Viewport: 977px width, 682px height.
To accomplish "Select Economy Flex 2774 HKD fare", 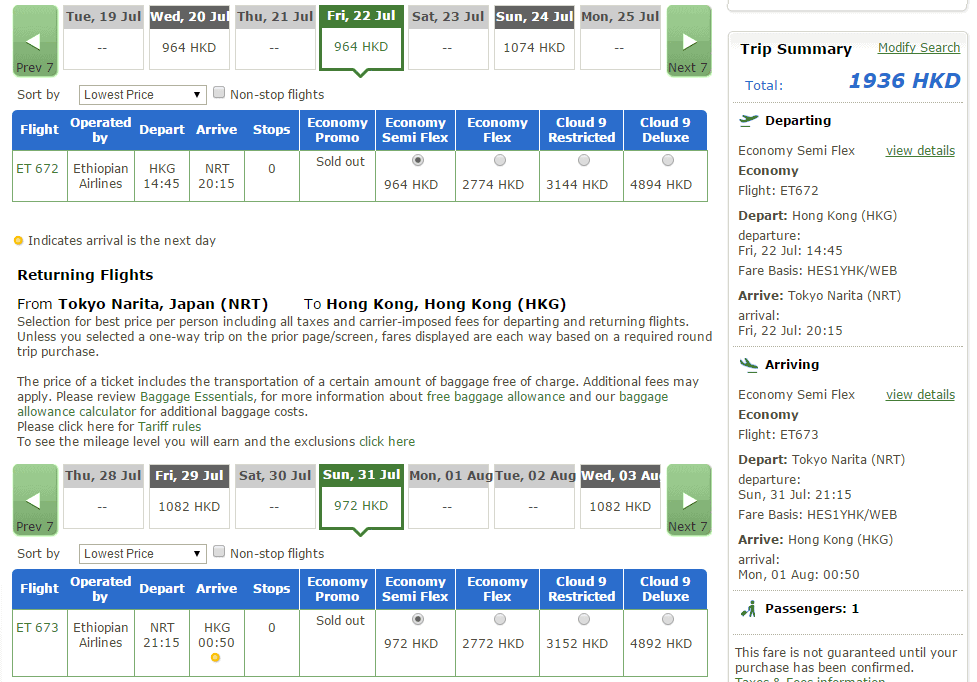I will coord(499,160).
